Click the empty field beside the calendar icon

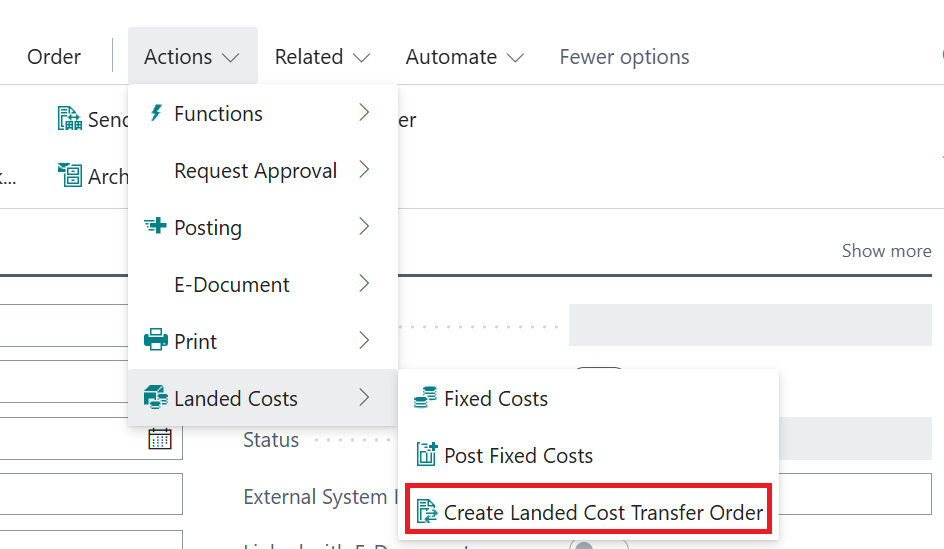(x=70, y=438)
